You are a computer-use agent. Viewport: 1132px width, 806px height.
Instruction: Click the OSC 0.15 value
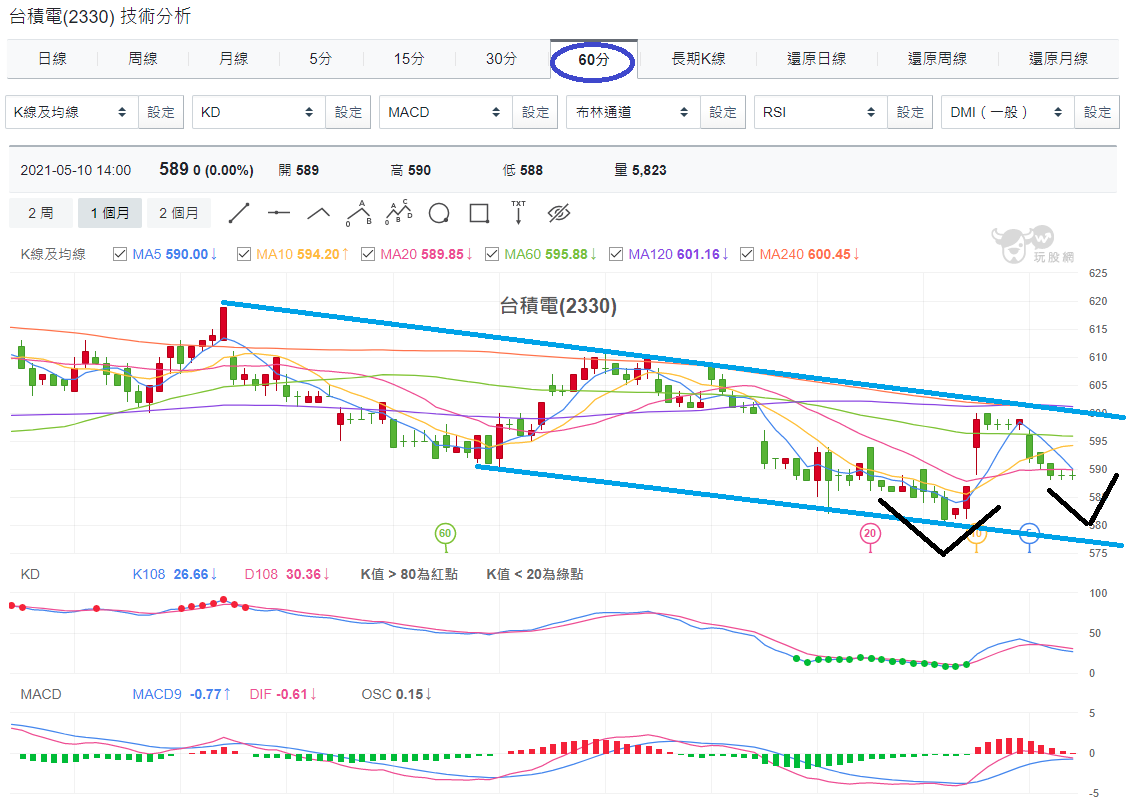point(396,694)
